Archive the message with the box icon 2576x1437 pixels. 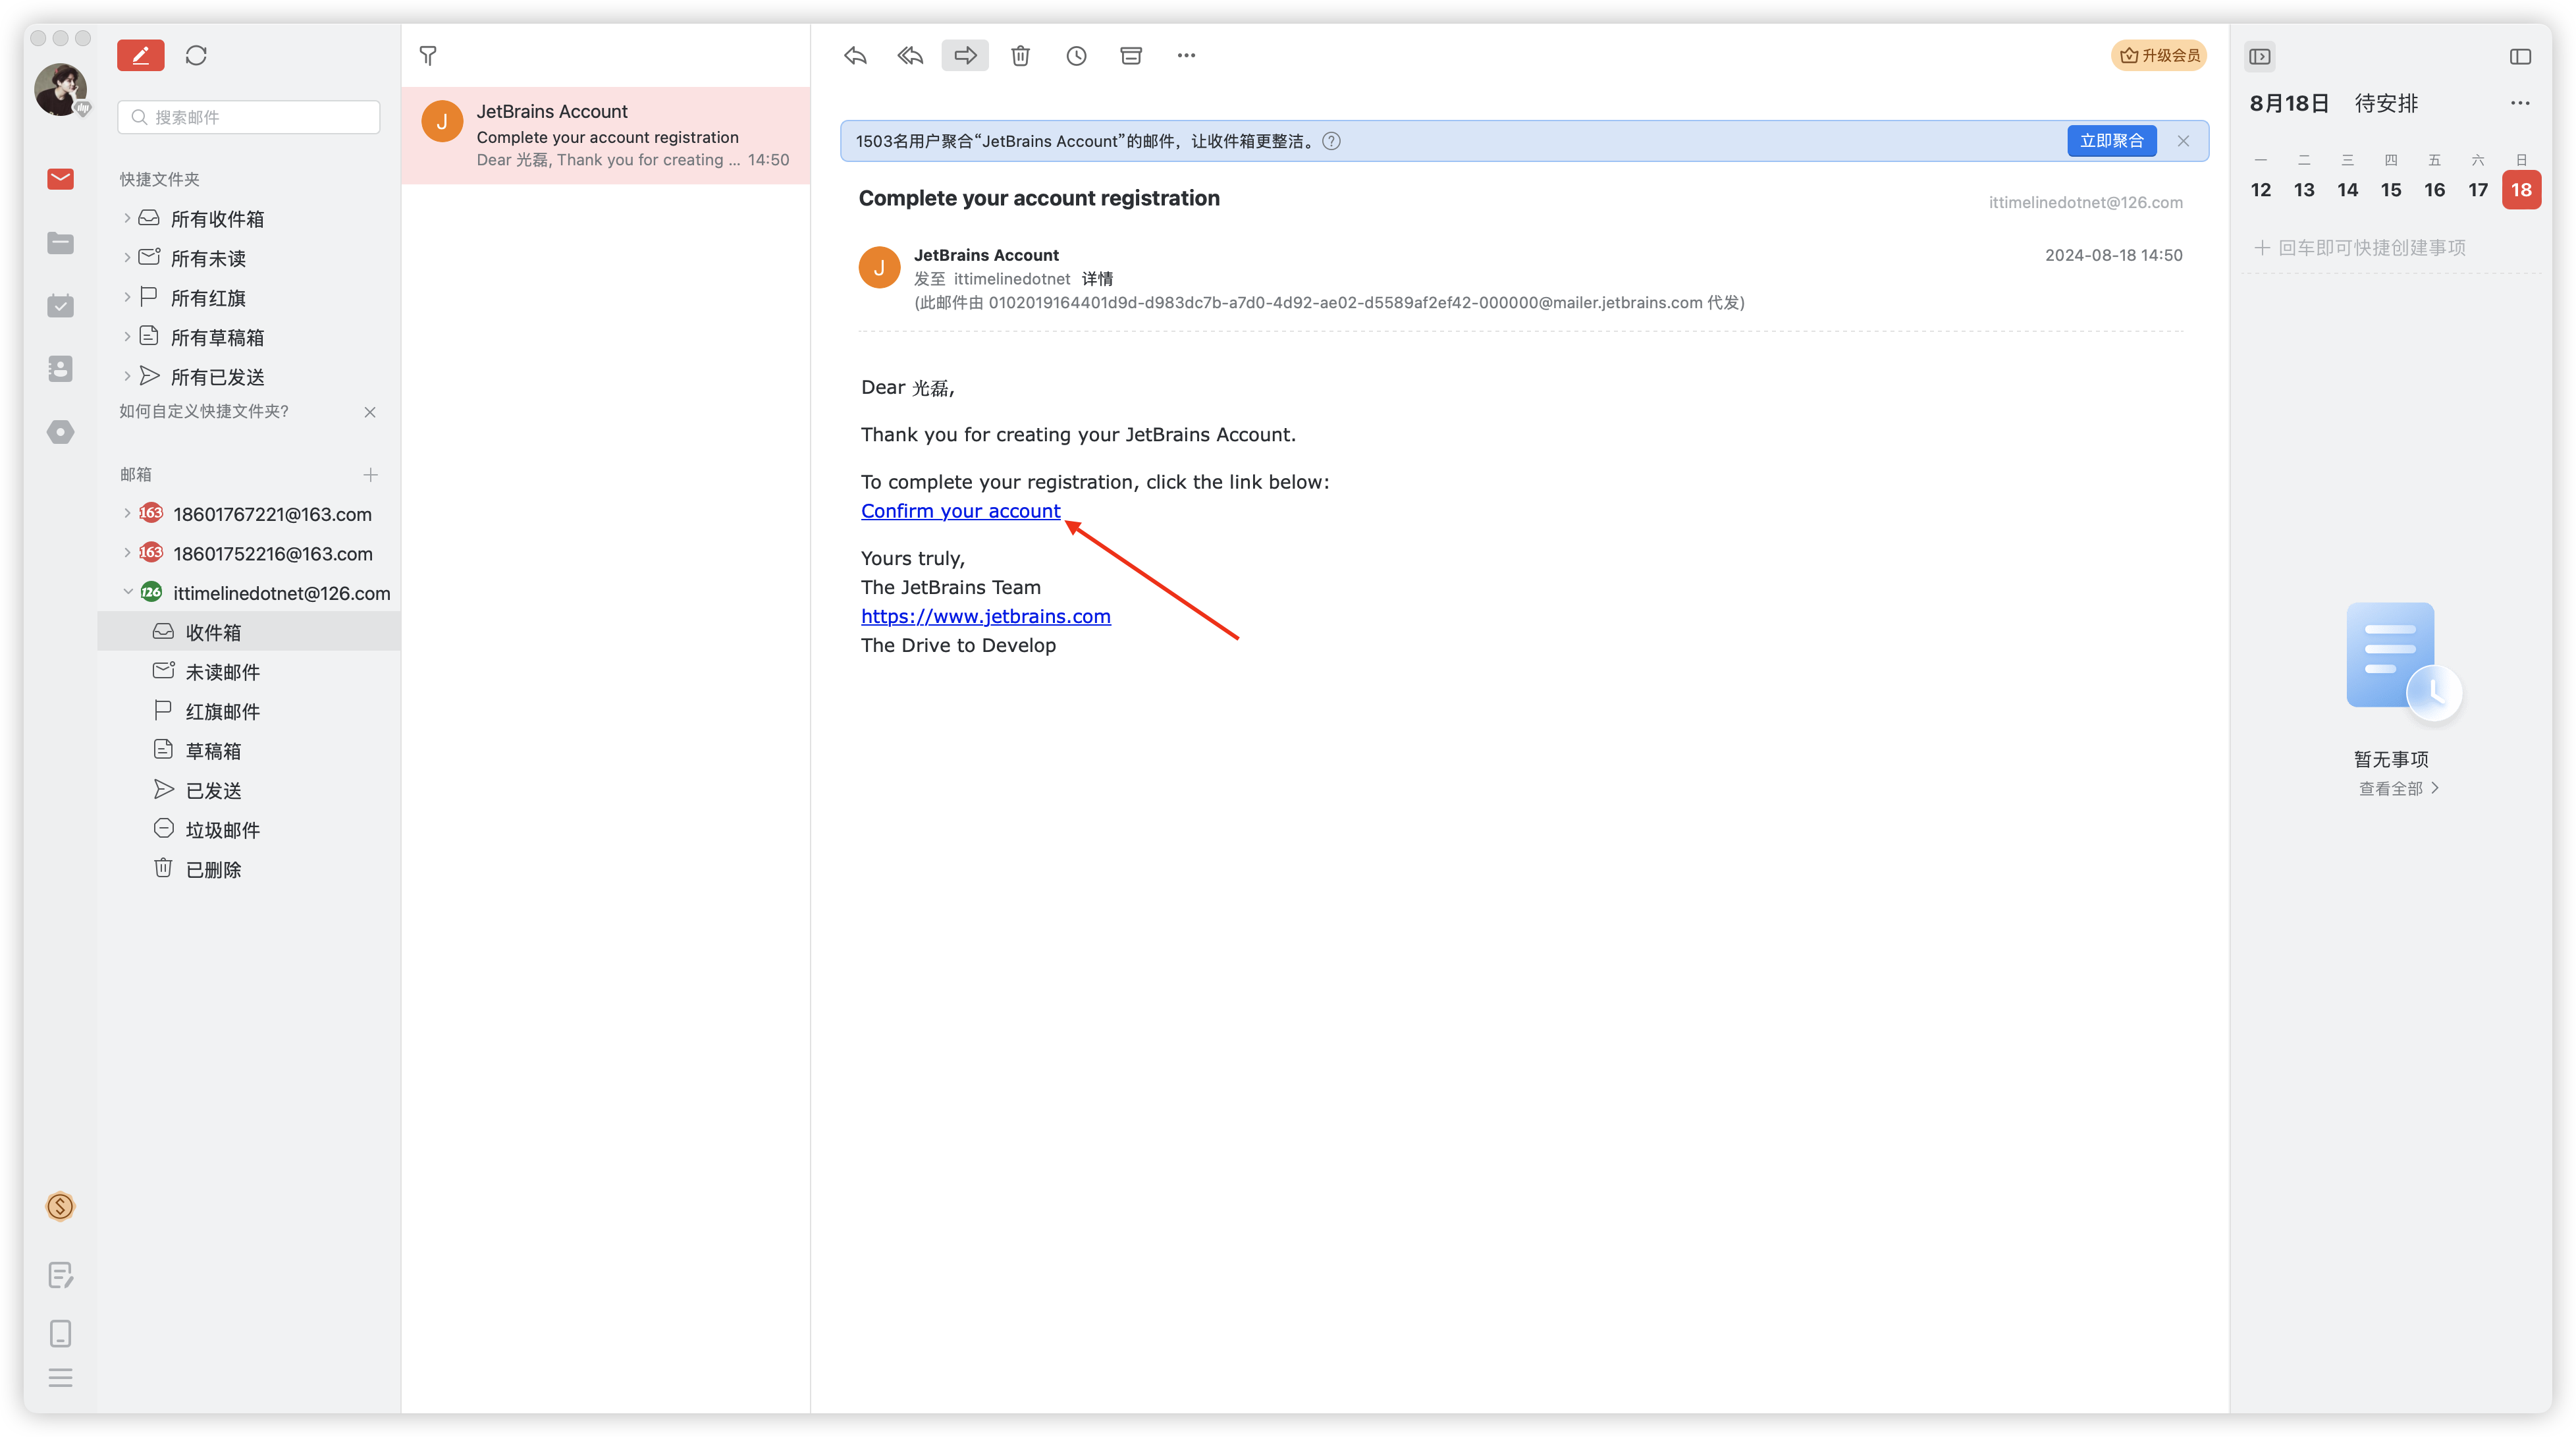pos(1131,55)
